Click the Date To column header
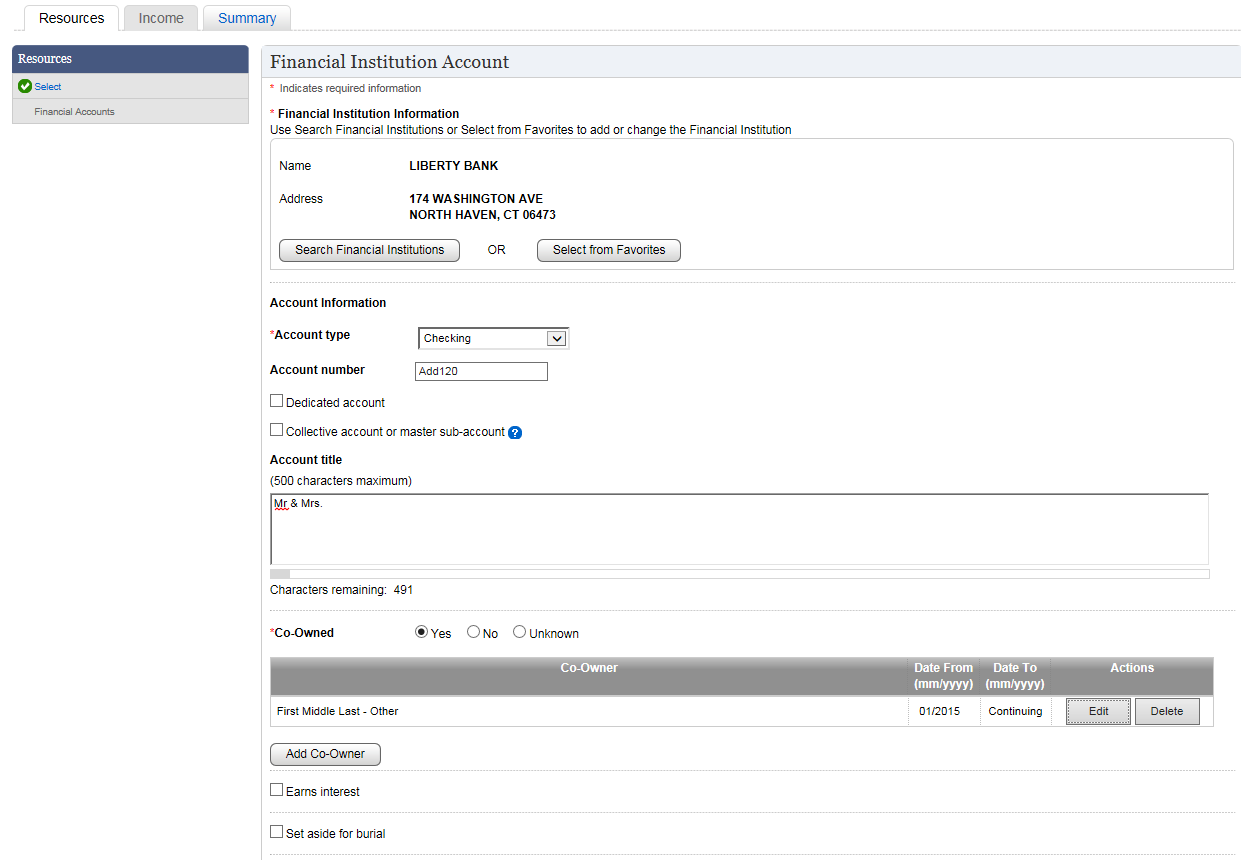This screenshot has width=1241, height=860. pyautogui.click(x=1015, y=676)
